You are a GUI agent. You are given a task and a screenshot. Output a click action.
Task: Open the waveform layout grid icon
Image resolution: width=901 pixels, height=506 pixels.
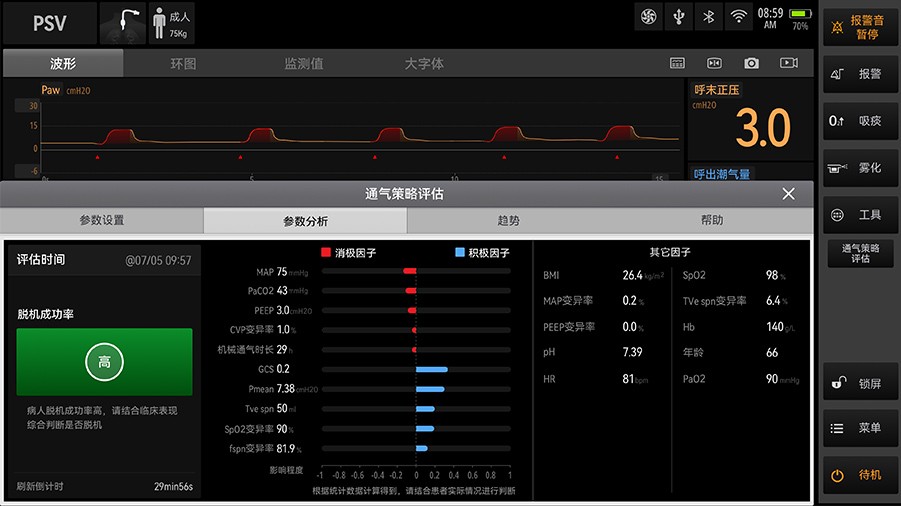coord(677,63)
